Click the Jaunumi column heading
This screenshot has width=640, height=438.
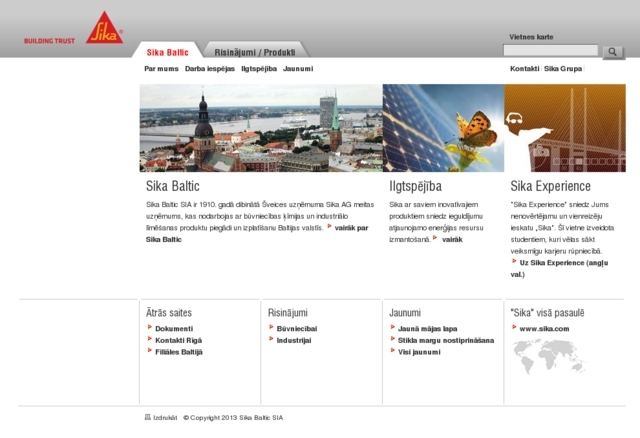404,313
